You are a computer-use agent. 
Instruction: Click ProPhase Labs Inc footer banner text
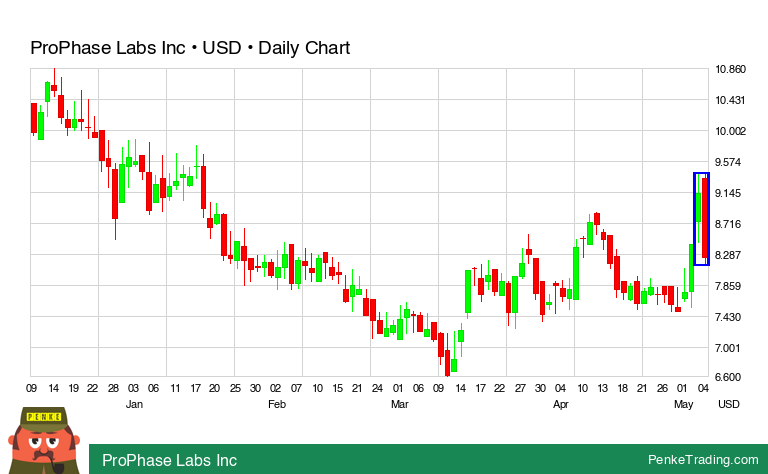pyautogui.click(x=169, y=460)
